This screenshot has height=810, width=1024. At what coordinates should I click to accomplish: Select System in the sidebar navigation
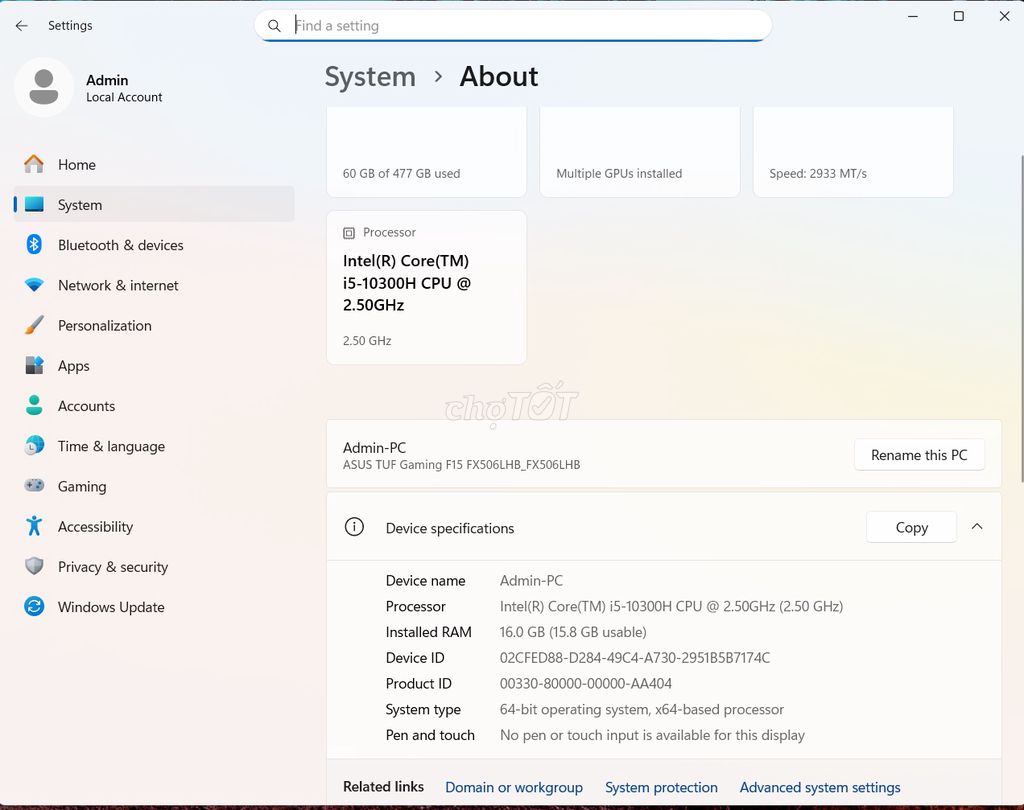pos(80,204)
